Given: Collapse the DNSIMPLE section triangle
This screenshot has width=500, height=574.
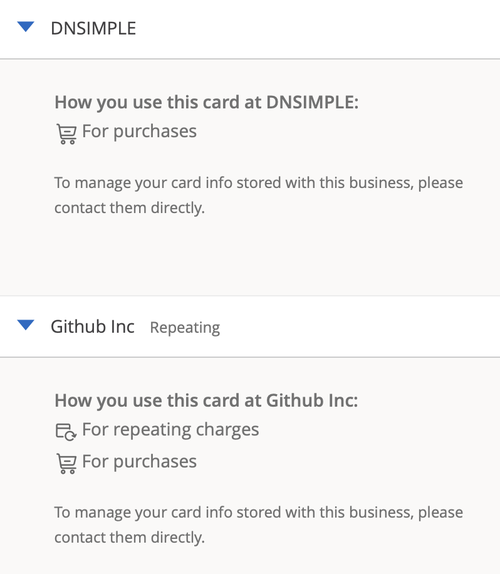Looking at the screenshot, I should (26, 27).
